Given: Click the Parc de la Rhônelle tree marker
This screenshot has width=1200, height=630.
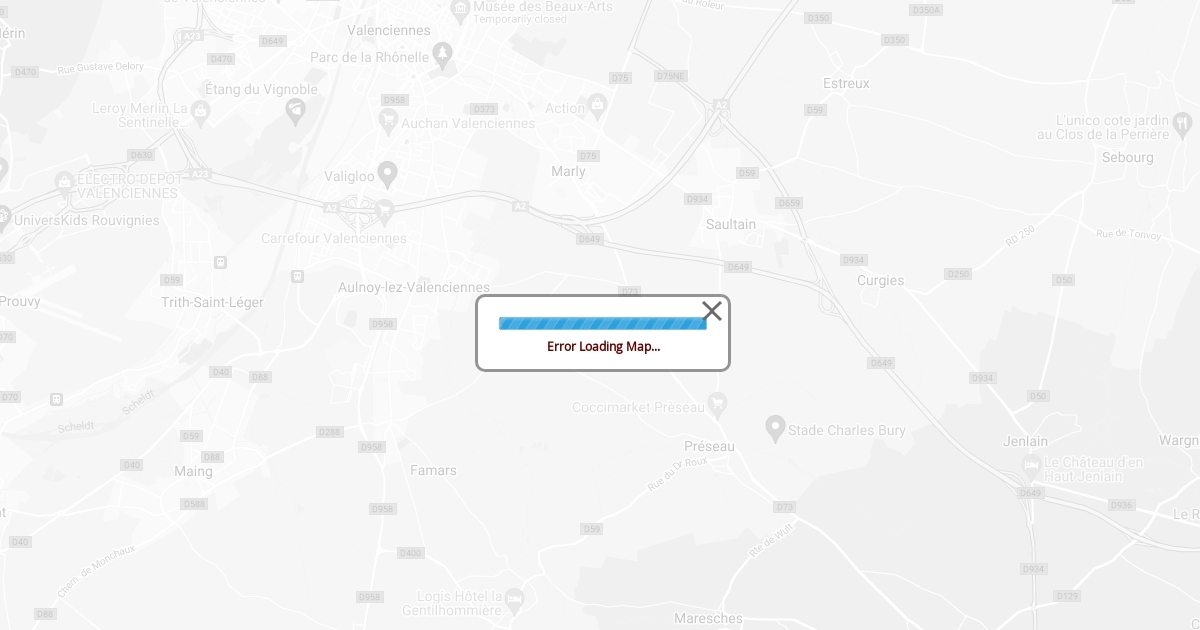Looking at the screenshot, I should point(443,57).
